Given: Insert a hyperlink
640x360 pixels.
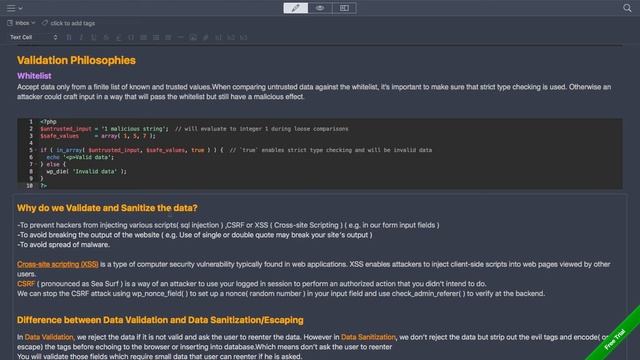Looking at the screenshot, I should click(206, 38).
